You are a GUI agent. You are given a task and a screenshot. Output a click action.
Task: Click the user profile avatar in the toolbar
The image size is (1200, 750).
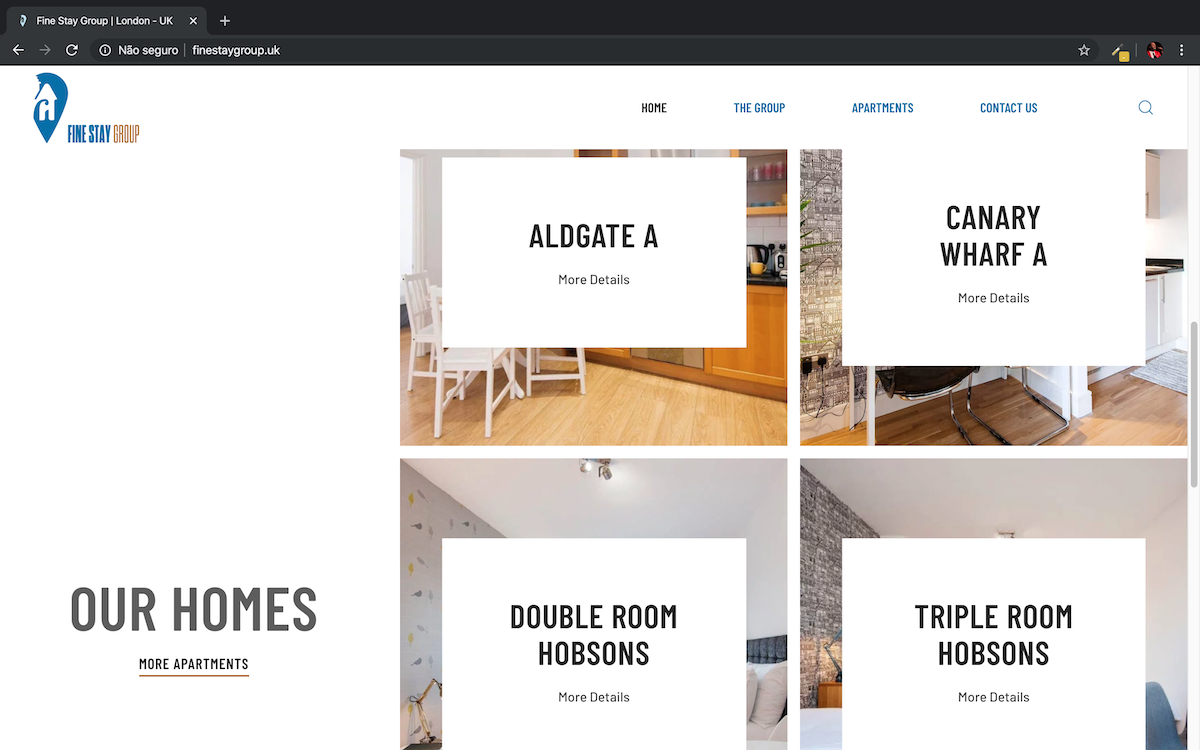pyautogui.click(x=1155, y=50)
